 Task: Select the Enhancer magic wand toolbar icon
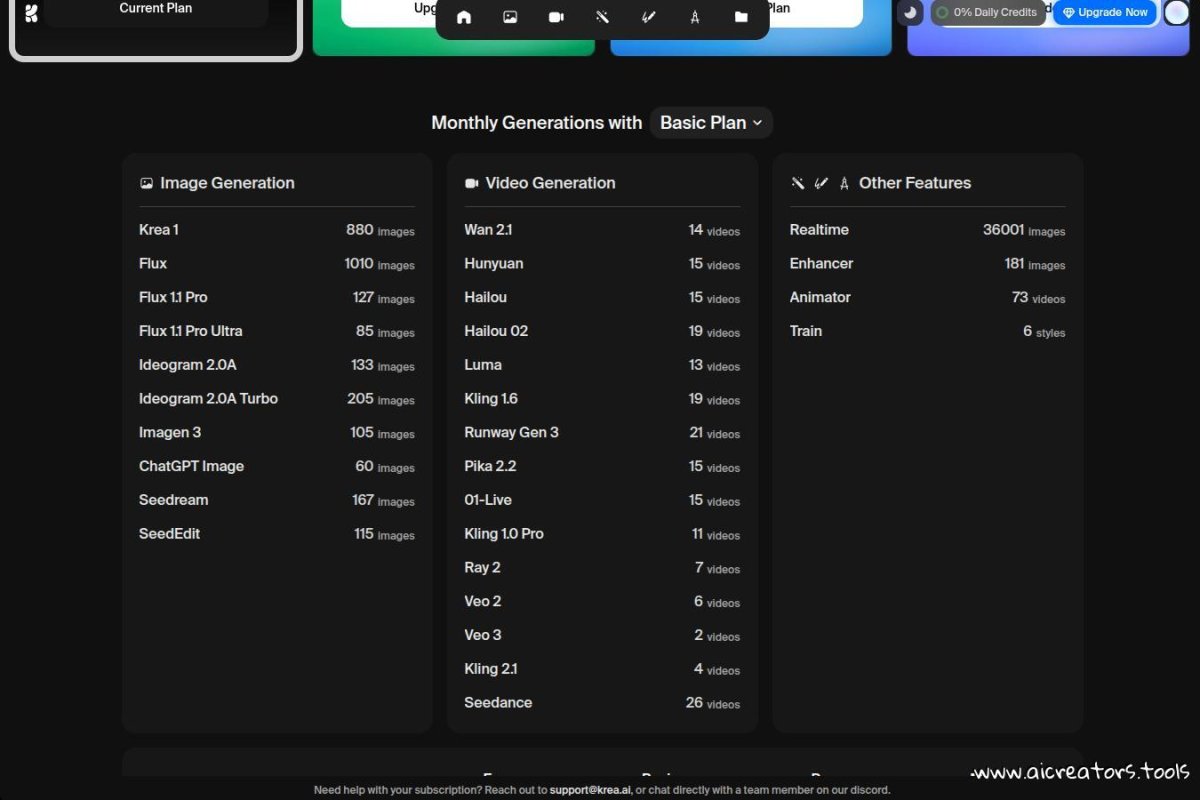click(x=602, y=17)
